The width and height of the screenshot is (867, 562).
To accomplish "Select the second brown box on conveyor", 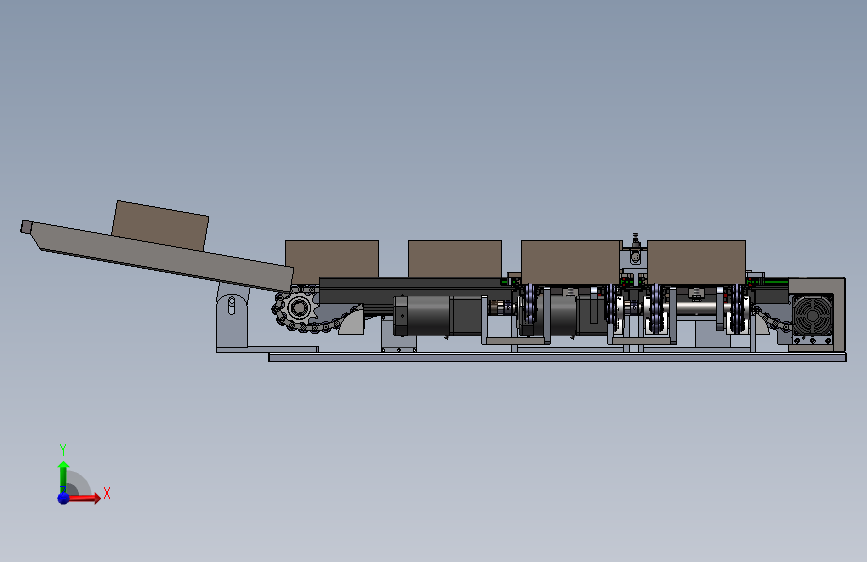I will 455,259.
